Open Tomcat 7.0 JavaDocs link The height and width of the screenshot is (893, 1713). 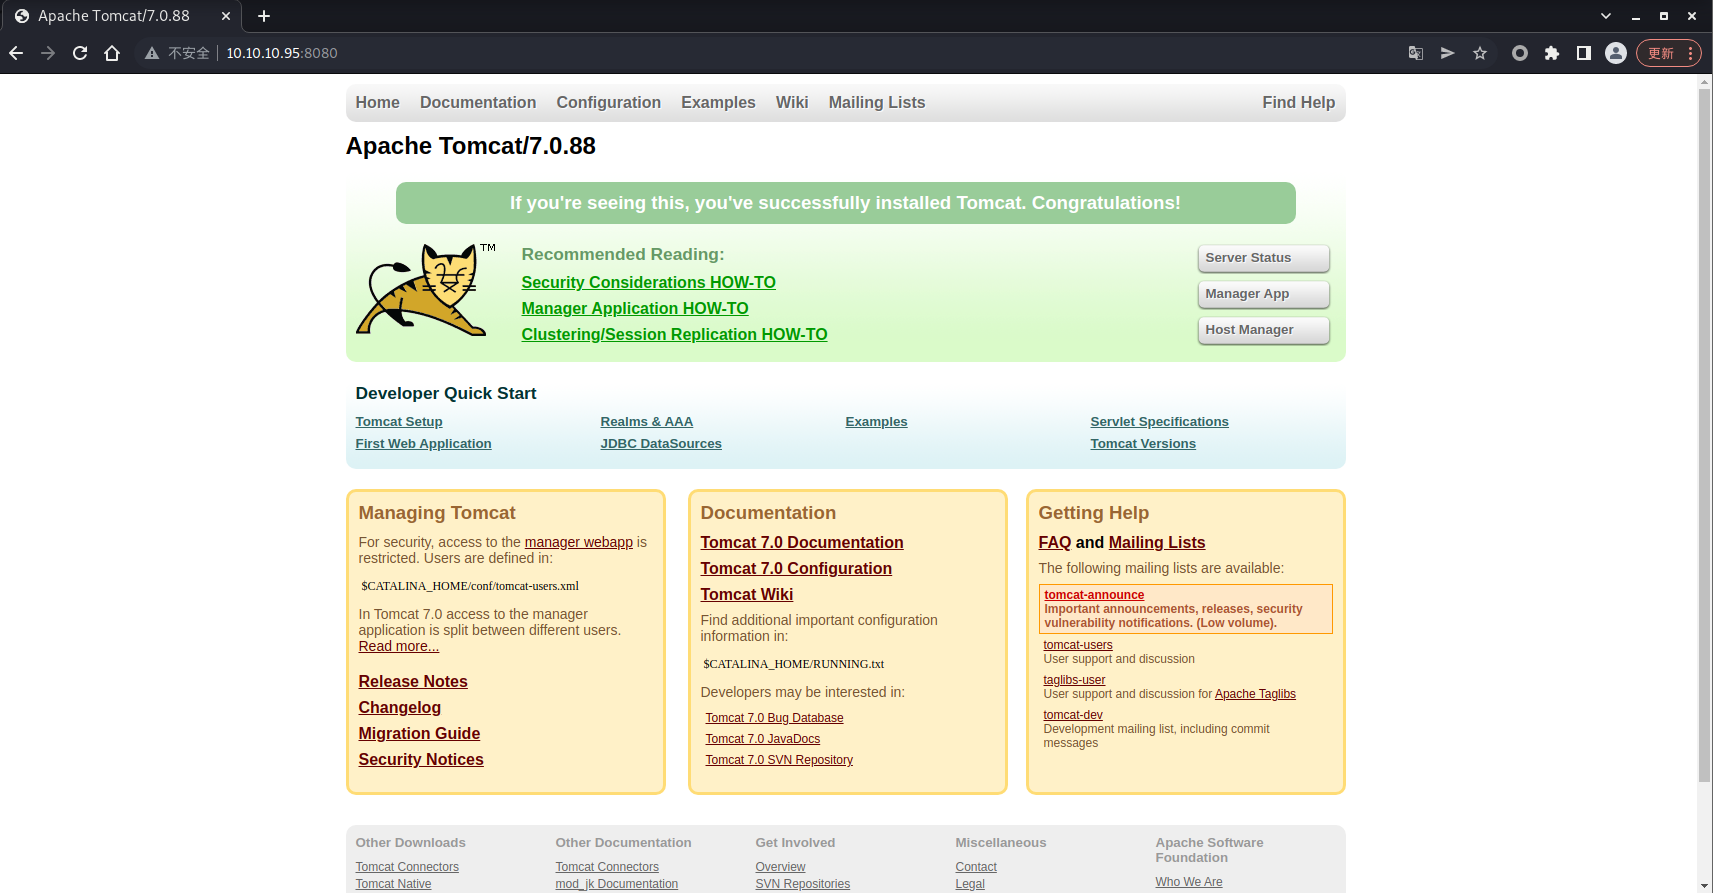pyautogui.click(x=762, y=739)
